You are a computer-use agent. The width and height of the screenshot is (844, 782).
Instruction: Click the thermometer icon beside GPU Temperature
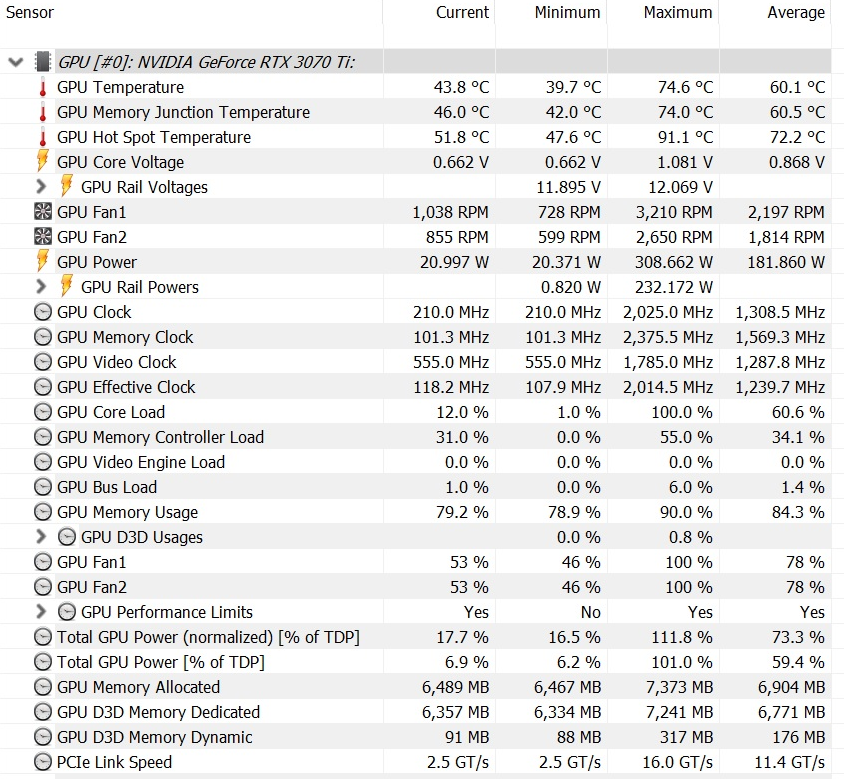pos(43,87)
